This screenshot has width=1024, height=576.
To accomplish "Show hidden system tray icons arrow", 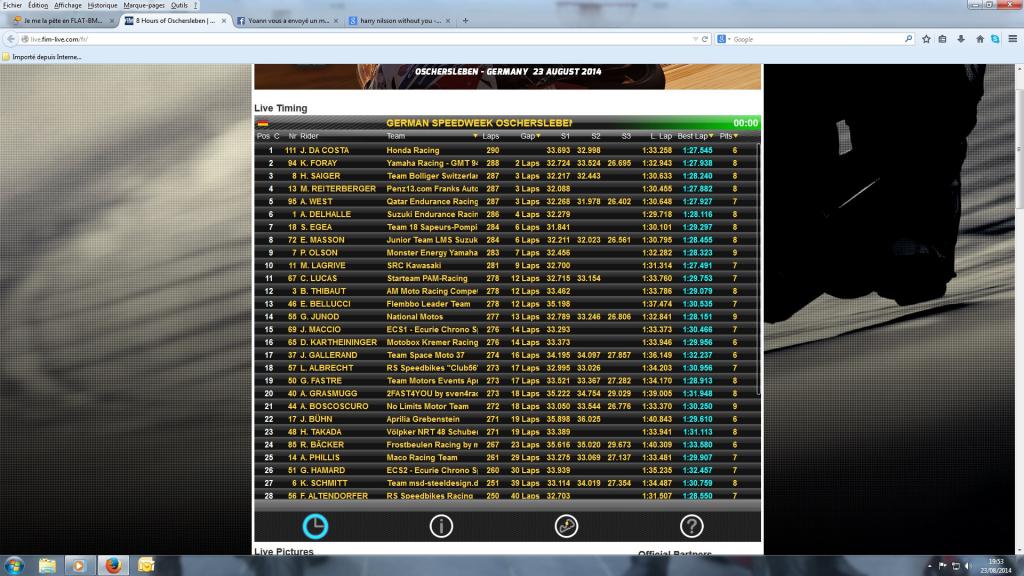I will (x=930, y=566).
